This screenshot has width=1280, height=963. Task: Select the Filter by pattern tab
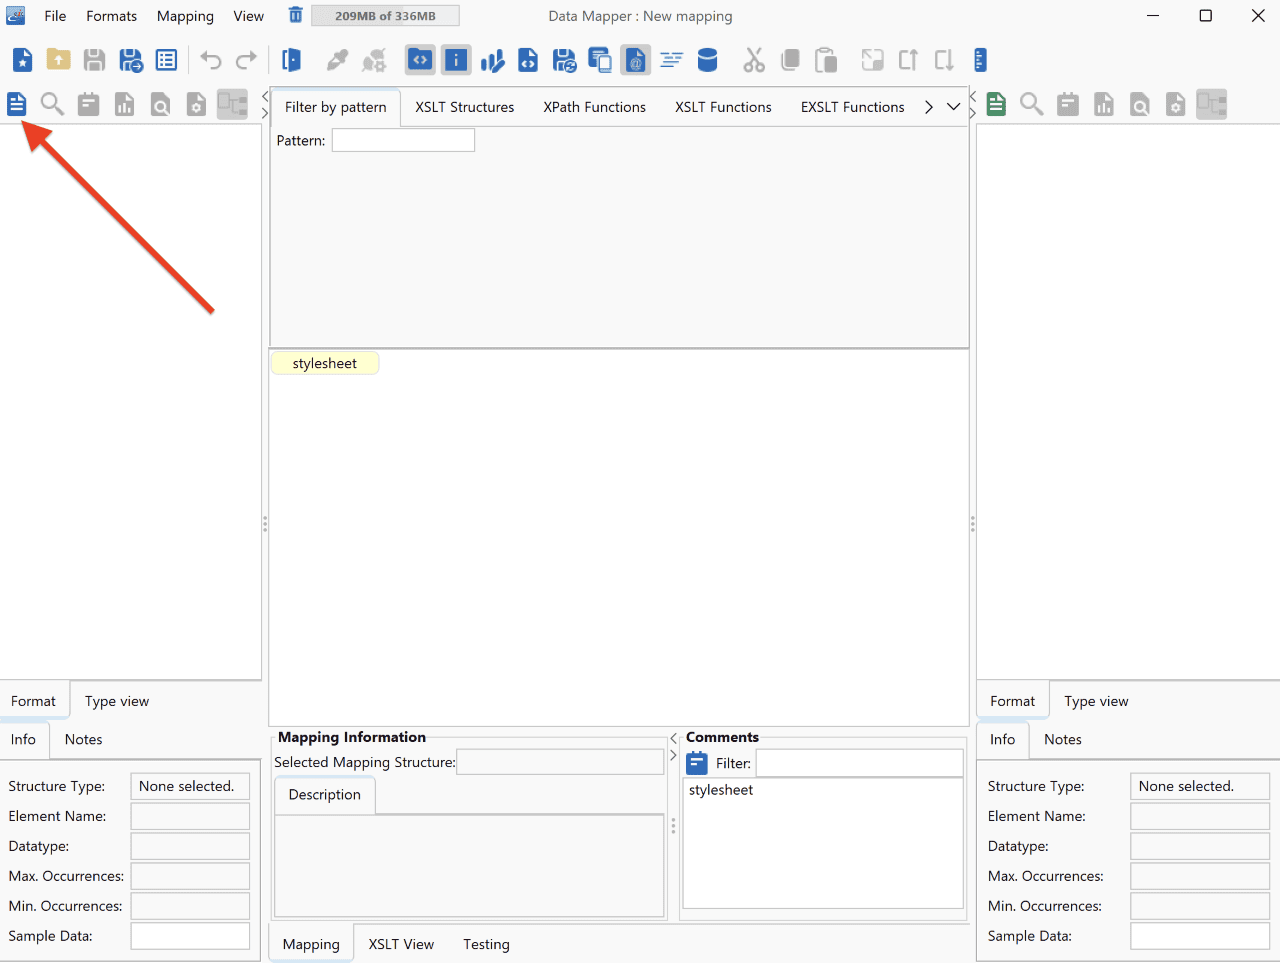(x=335, y=107)
